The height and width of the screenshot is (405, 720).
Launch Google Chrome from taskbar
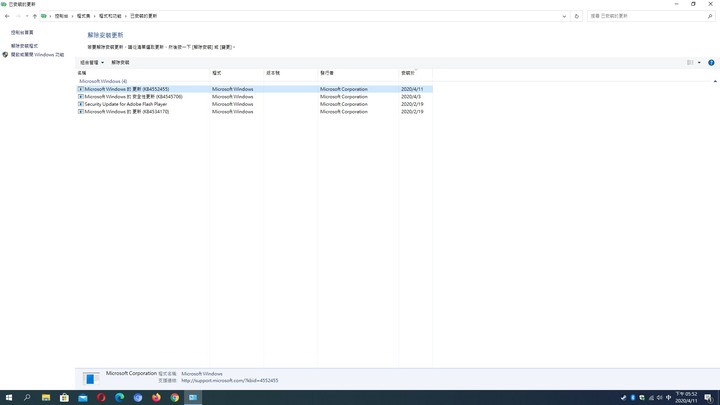tap(174, 398)
